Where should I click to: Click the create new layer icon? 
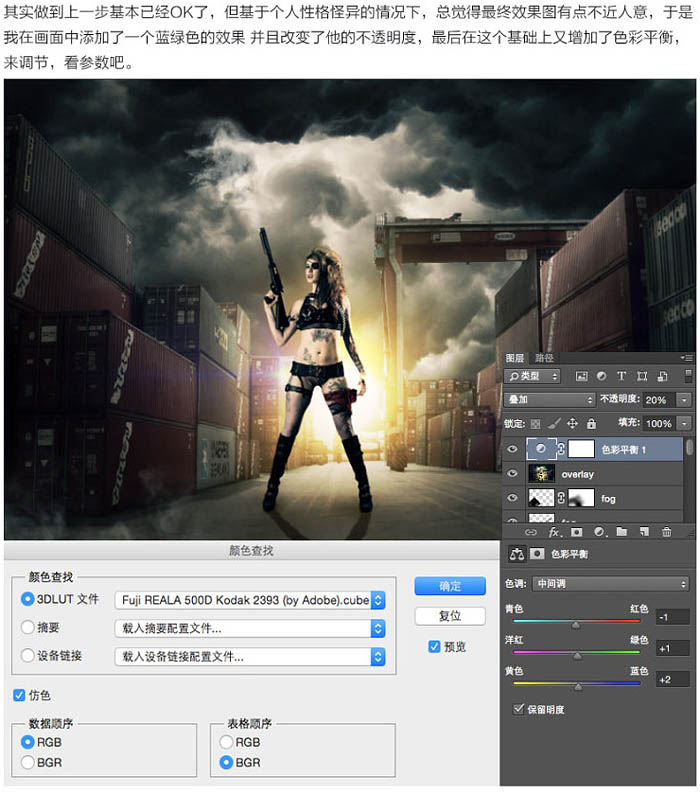(x=644, y=531)
